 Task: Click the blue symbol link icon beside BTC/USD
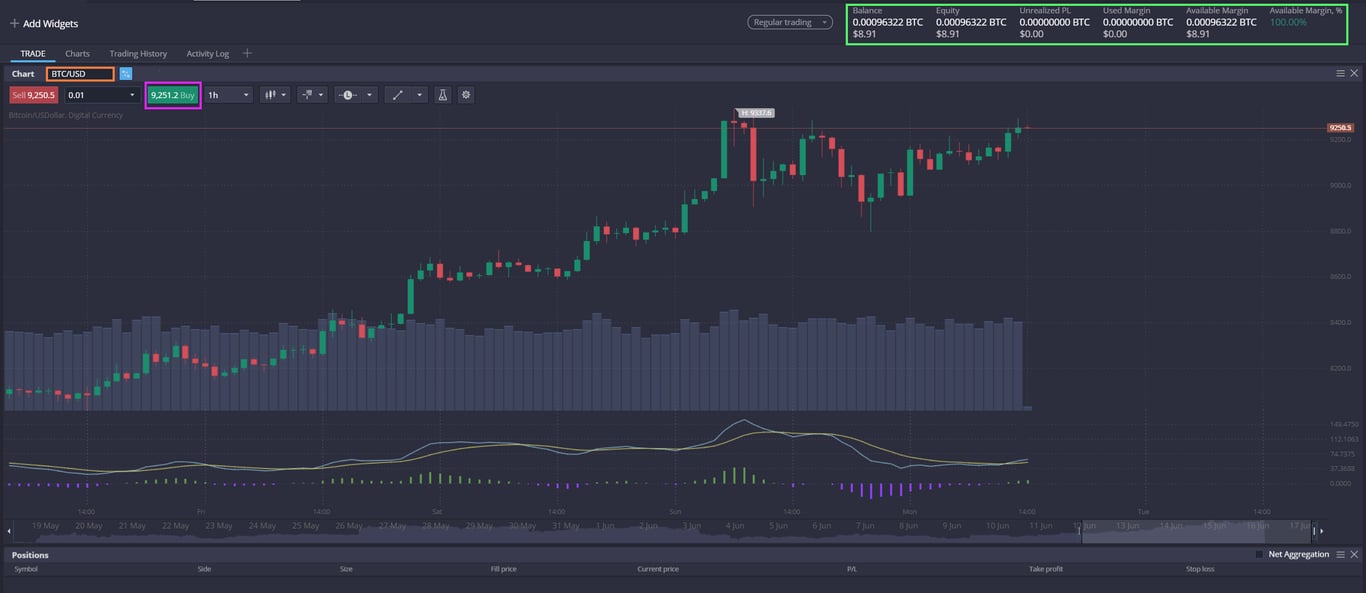[126, 73]
